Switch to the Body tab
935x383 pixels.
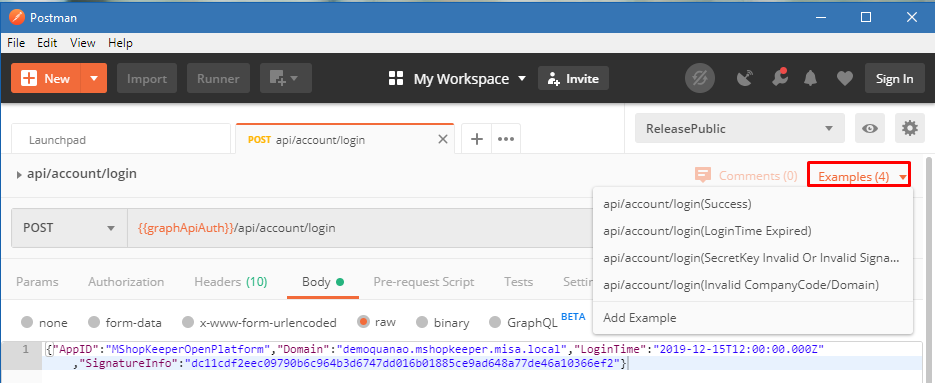click(323, 282)
